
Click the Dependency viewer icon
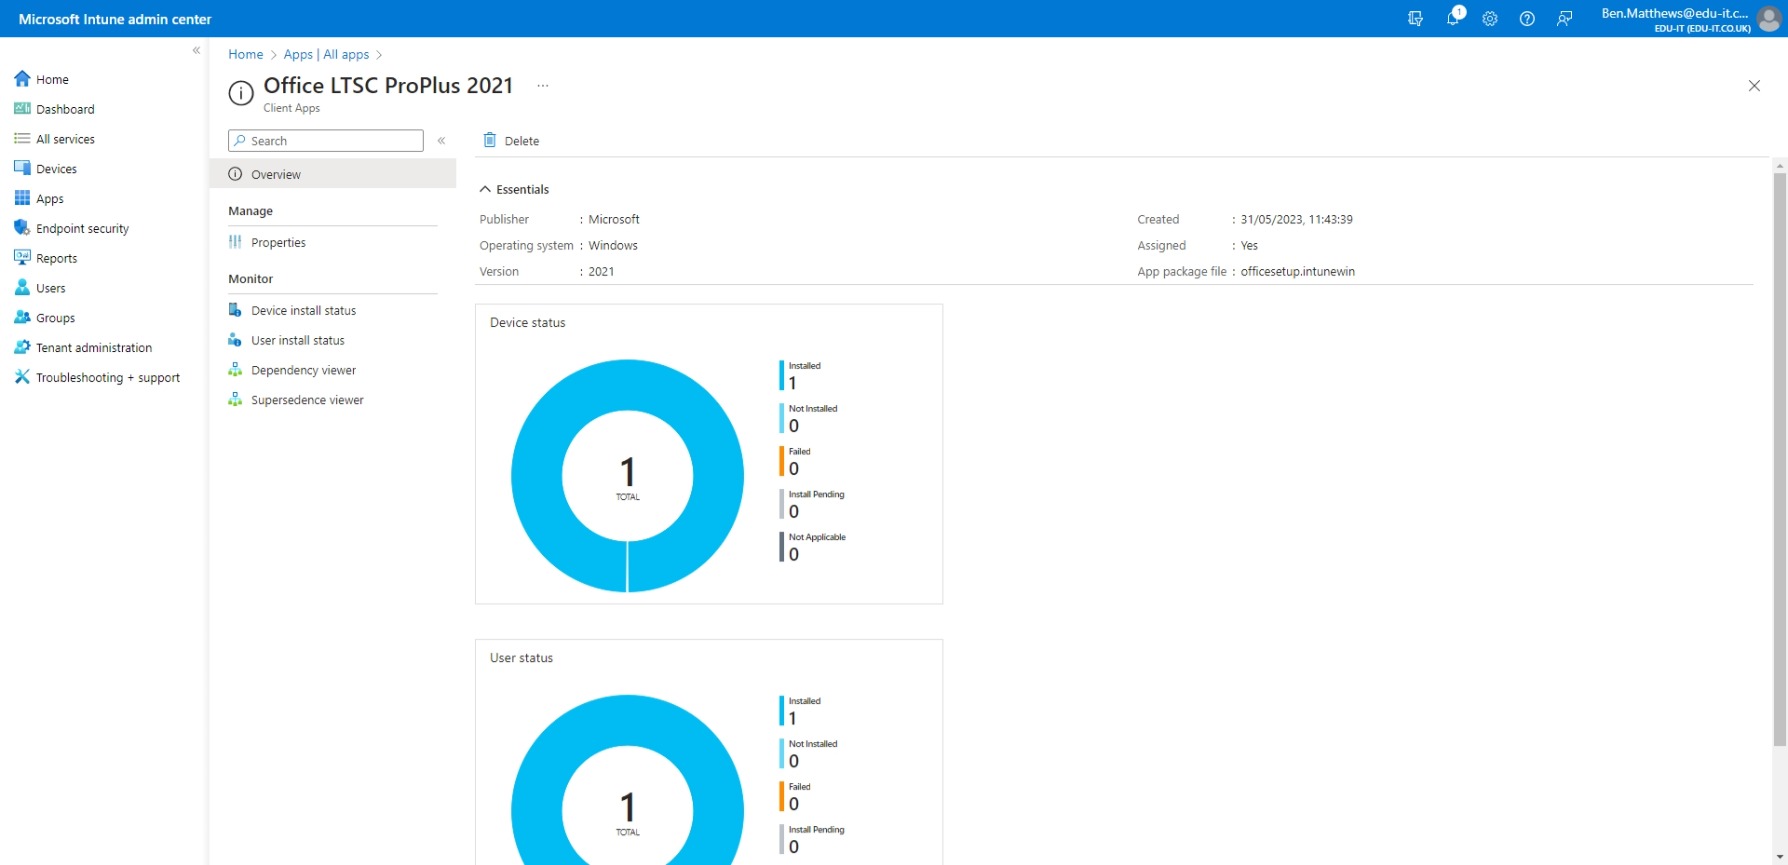235,370
